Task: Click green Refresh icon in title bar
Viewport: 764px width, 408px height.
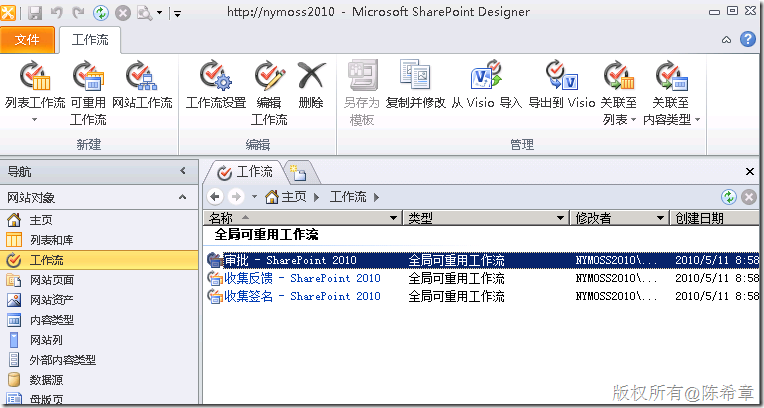Action: pyautogui.click(x=101, y=13)
